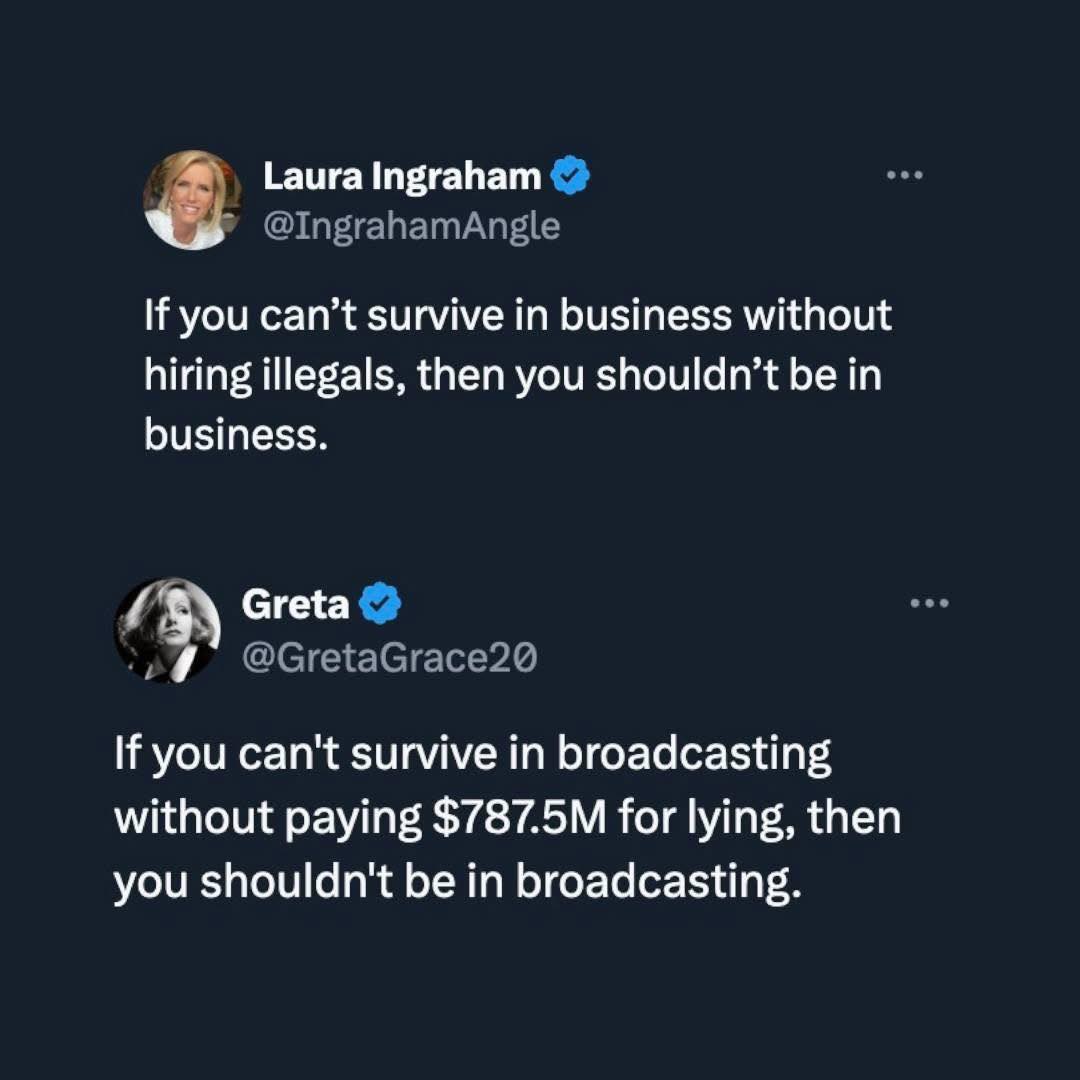Open Laura Ingraham's profile picture
The height and width of the screenshot is (1080, 1080).
[193, 200]
